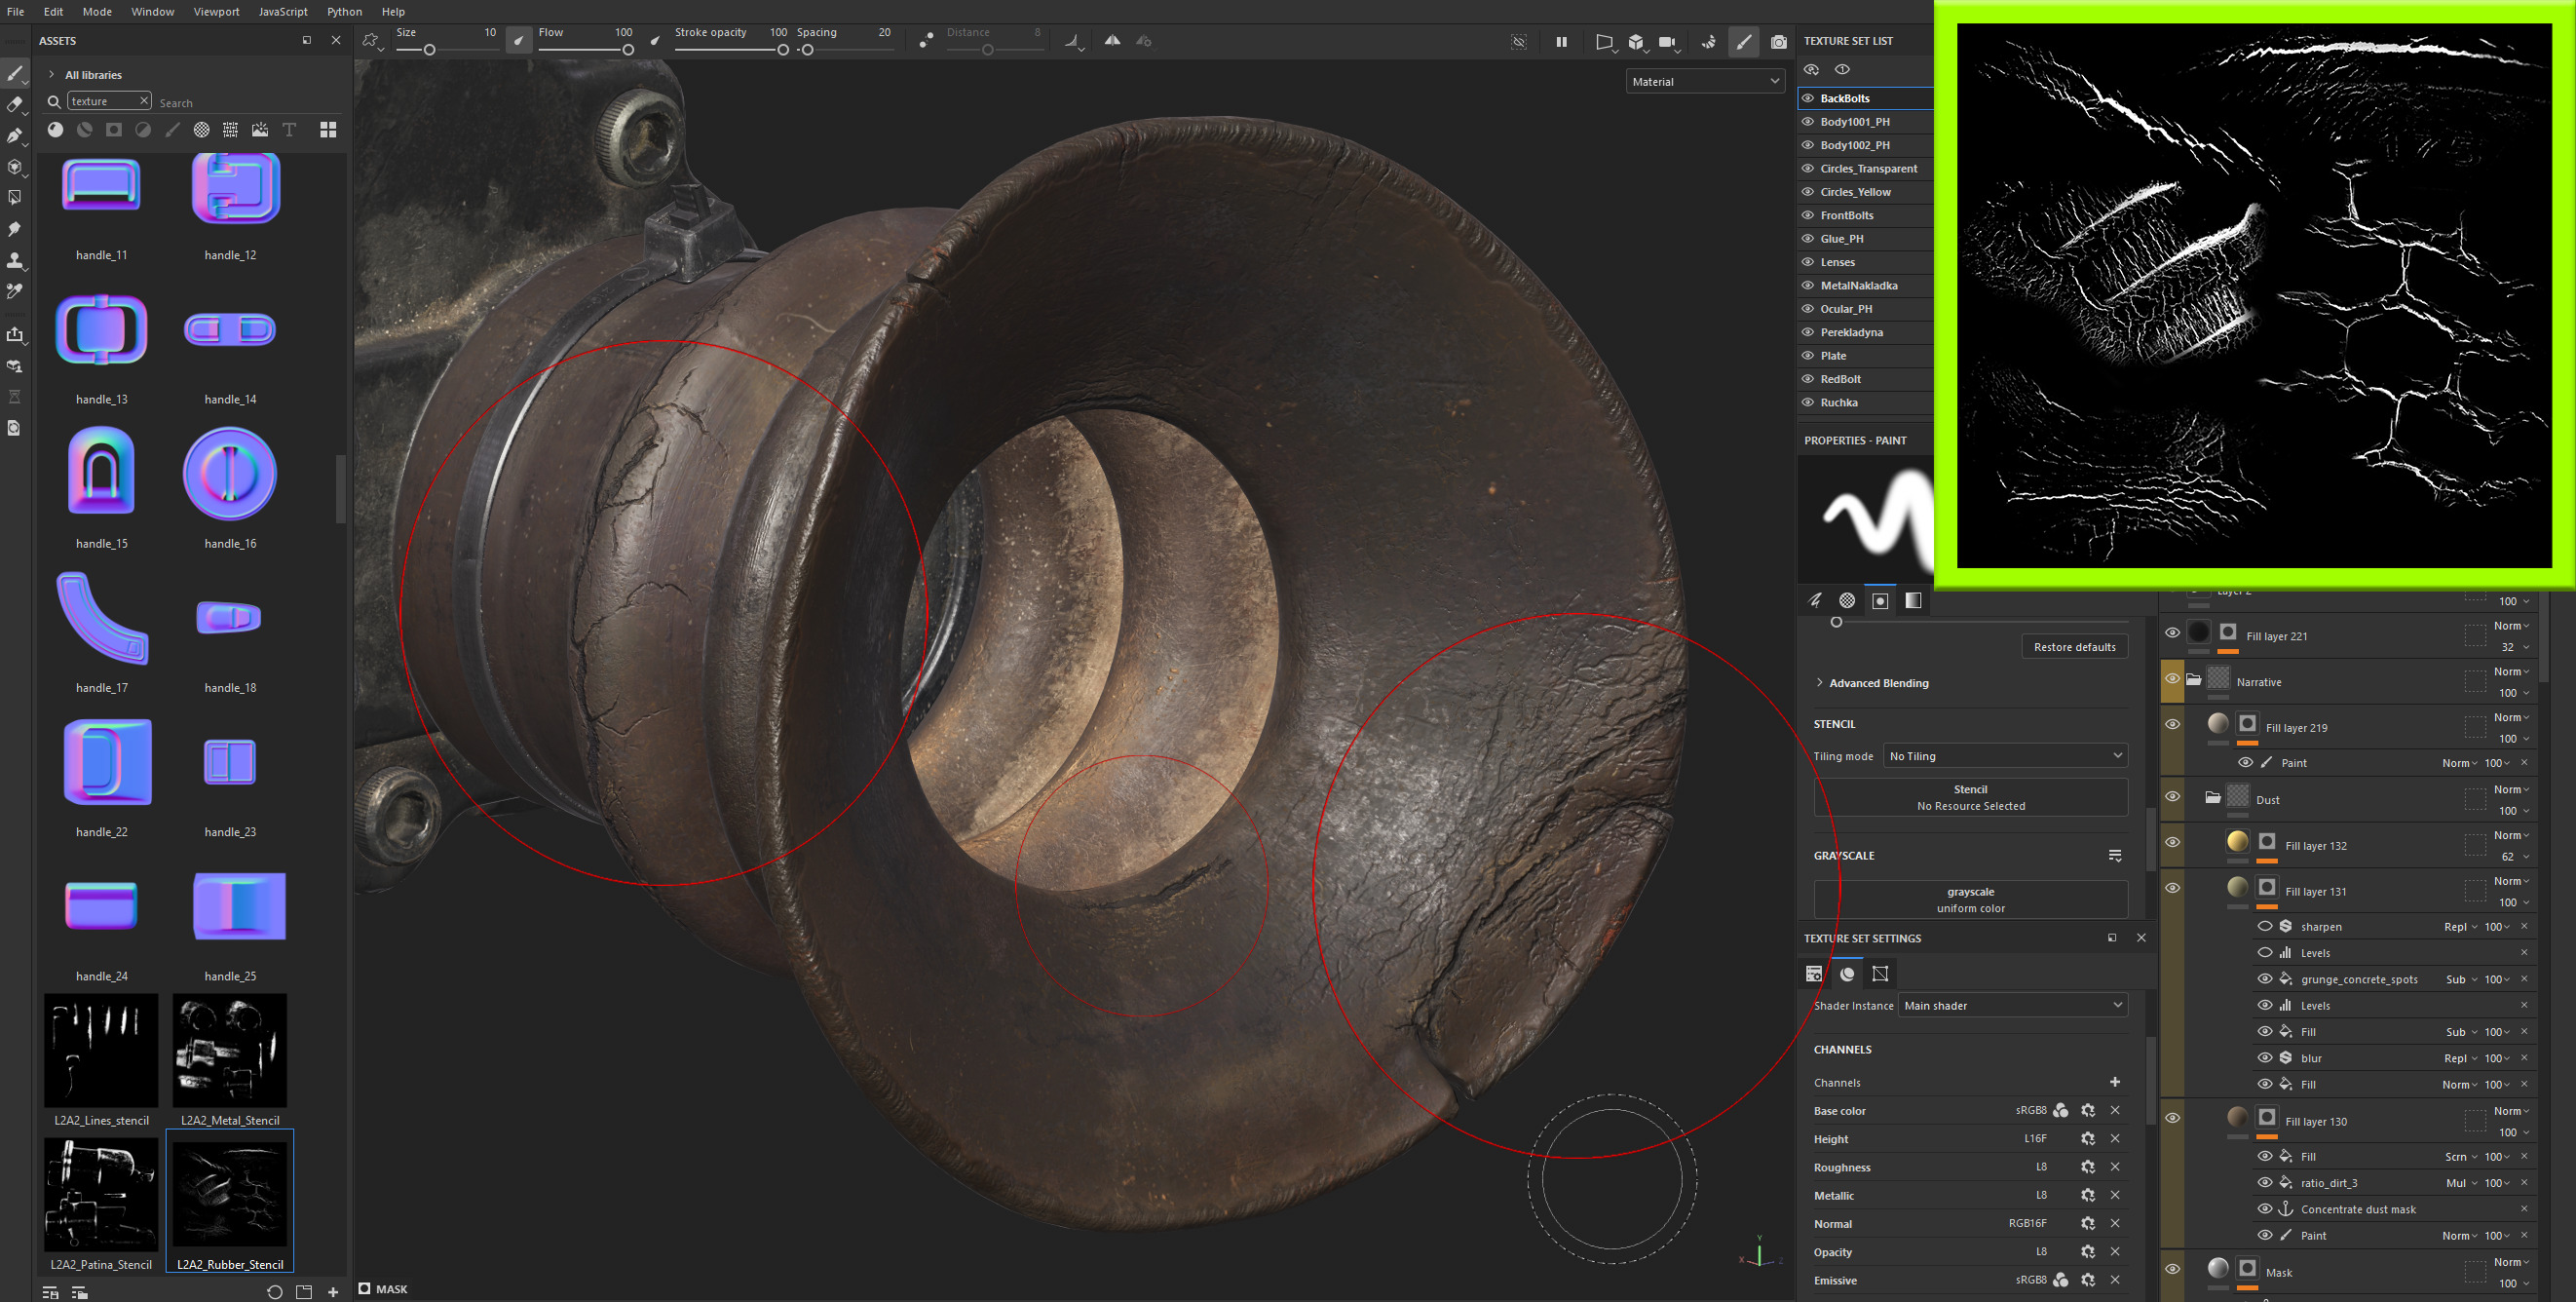
Task: Hide the grunge_concrete_spots effect
Action: point(2265,979)
